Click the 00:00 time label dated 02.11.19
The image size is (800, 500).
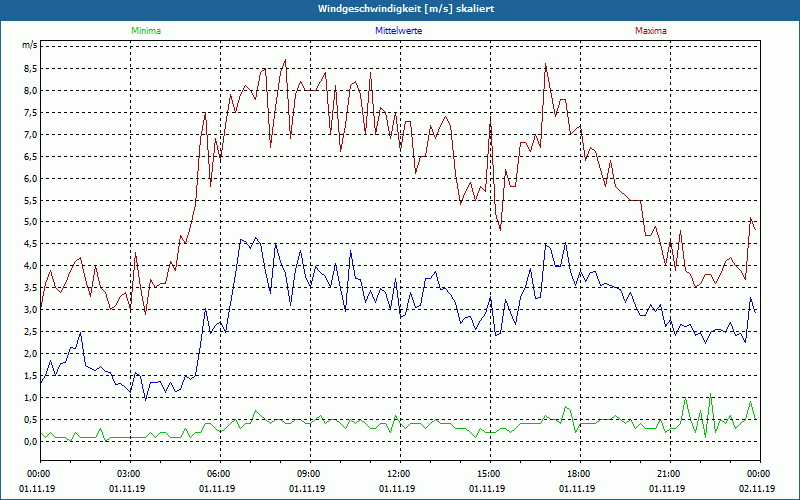pyautogui.click(x=760, y=473)
